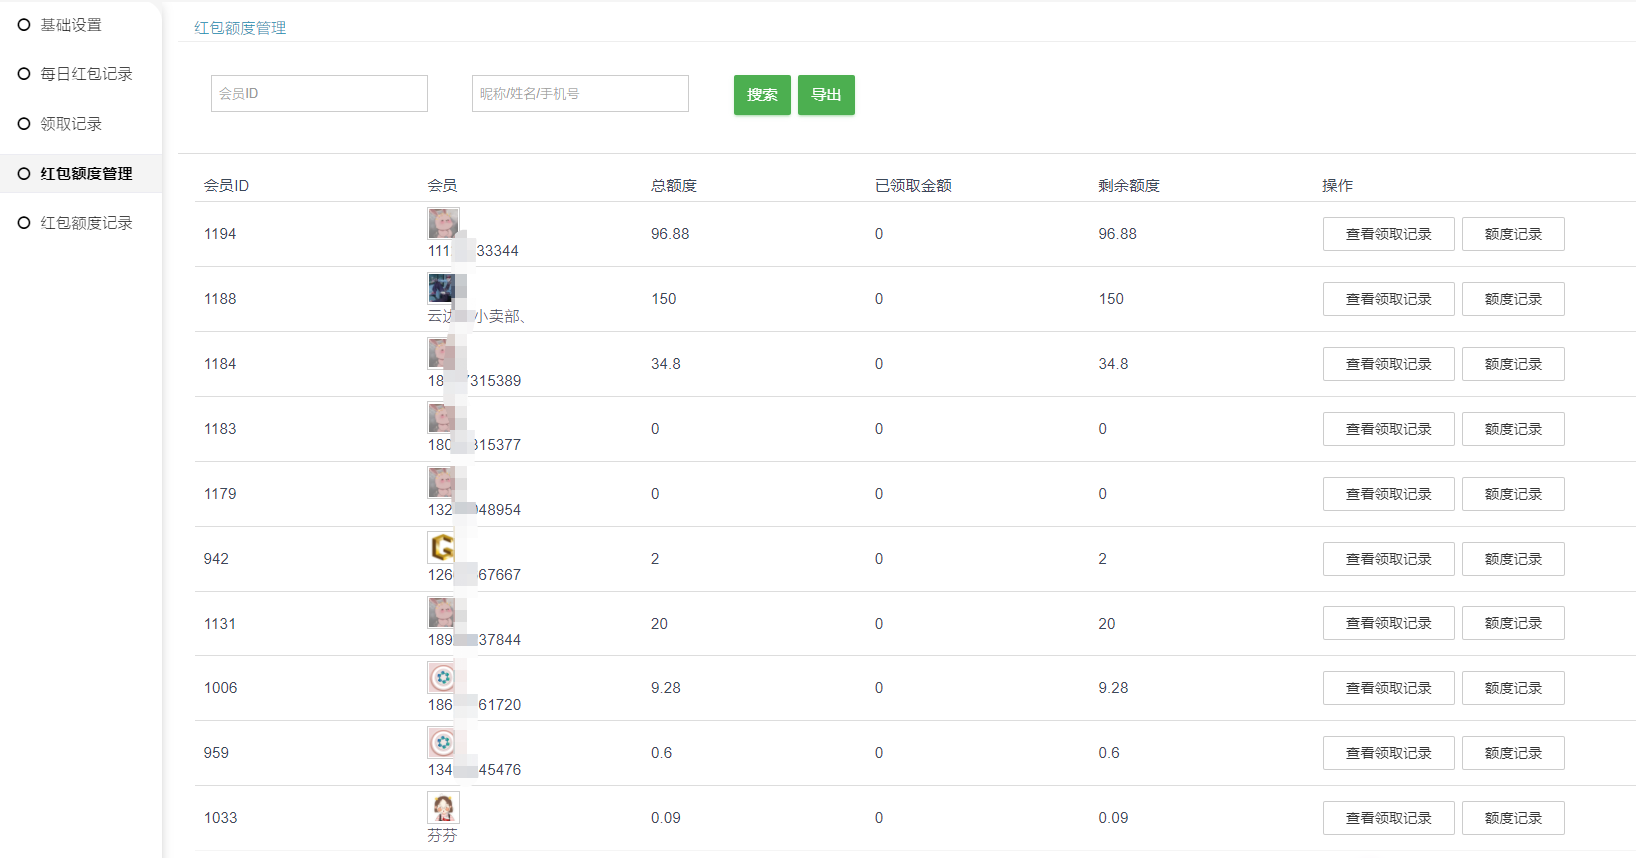Open 额度记录 for member 1188
The width and height of the screenshot is (1636, 858).
(x=1512, y=299)
